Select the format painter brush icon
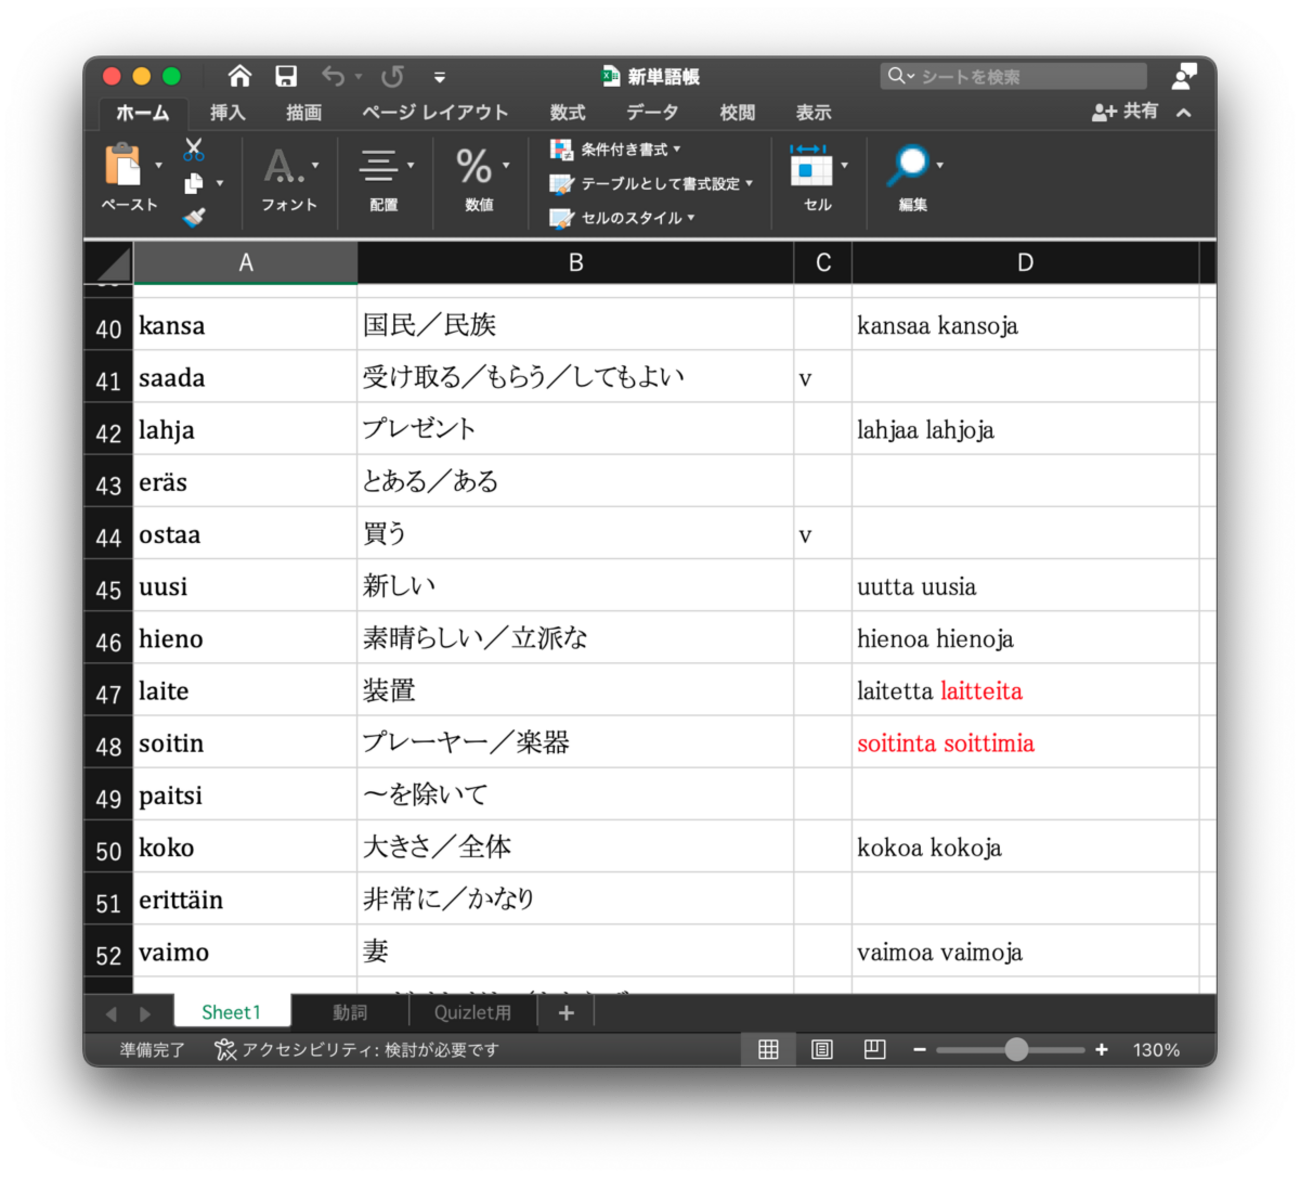Viewport: 1300px width, 1177px height. point(194,216)
